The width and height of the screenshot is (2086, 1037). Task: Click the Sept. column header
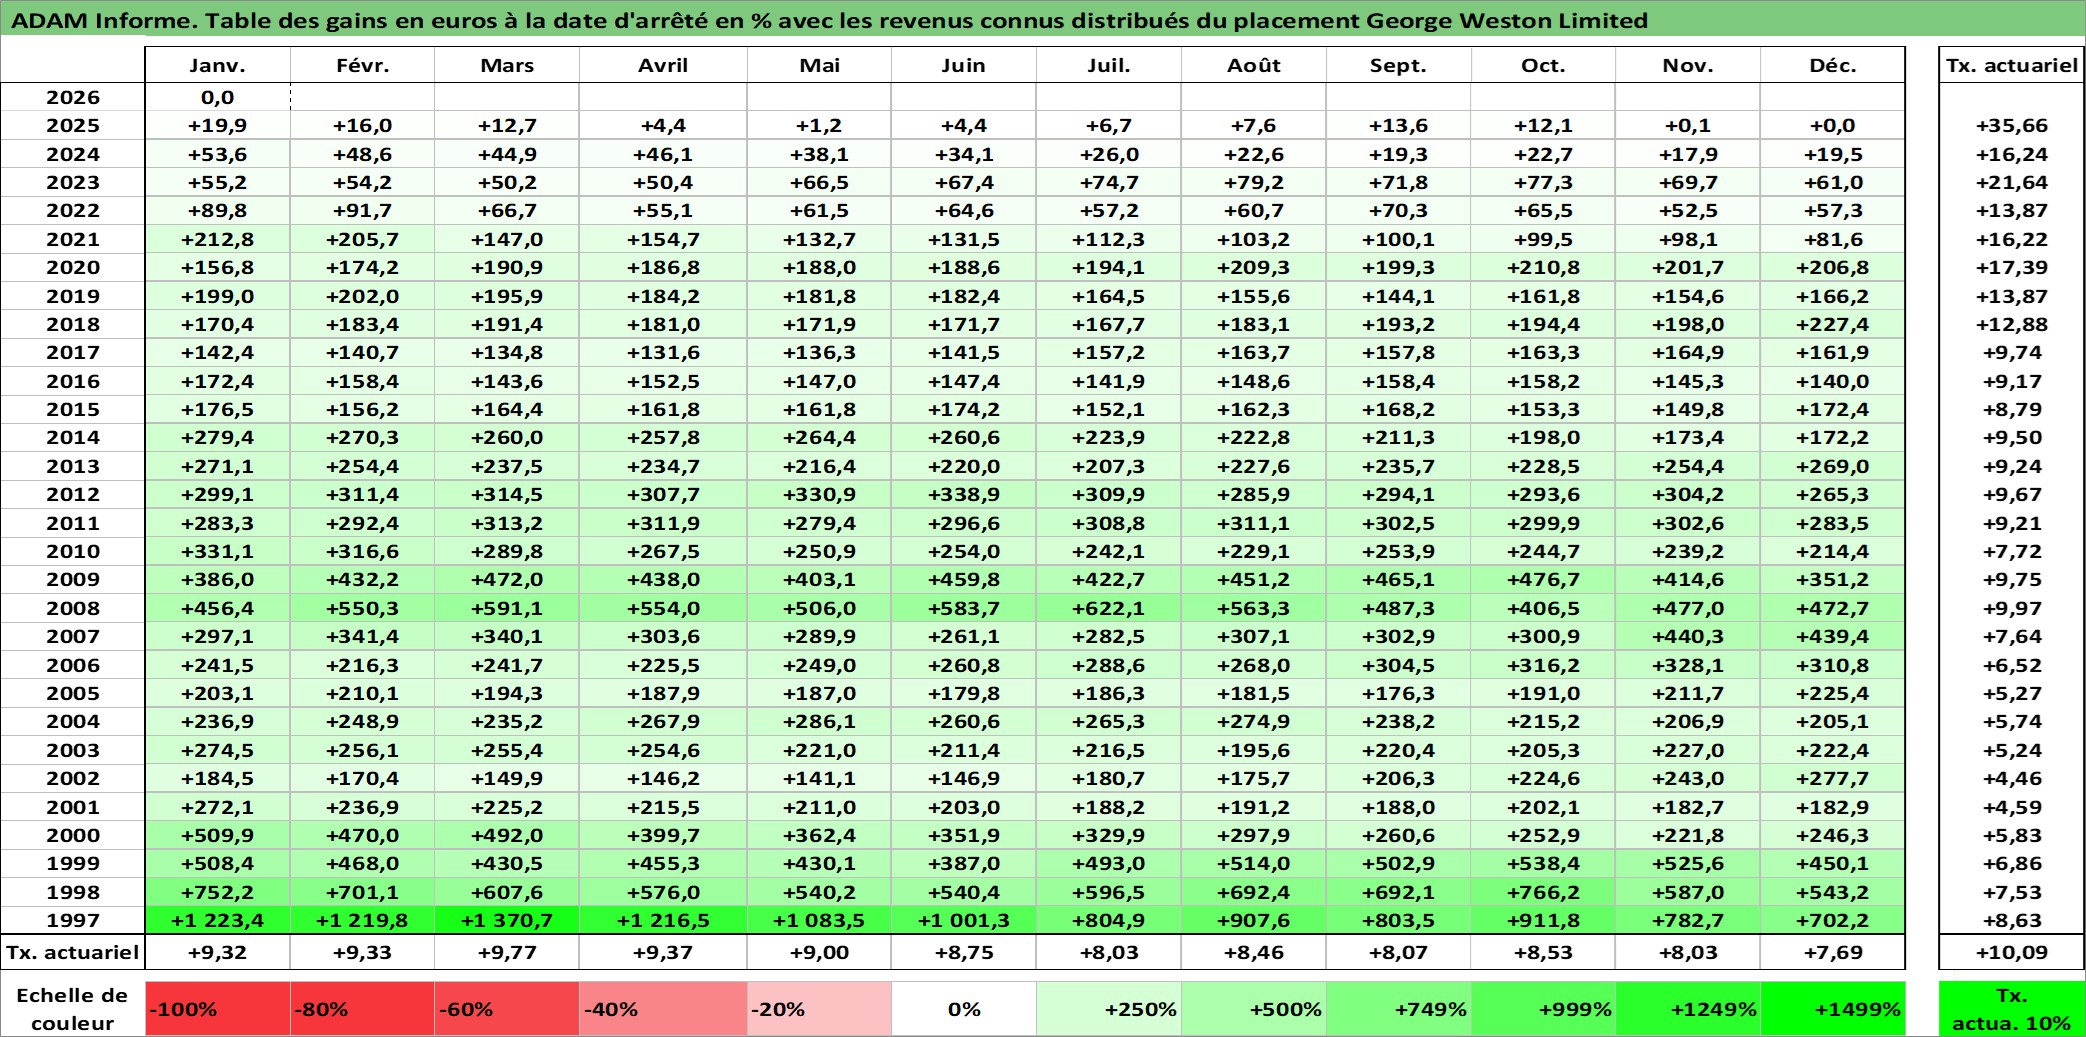click(1398, 65)
